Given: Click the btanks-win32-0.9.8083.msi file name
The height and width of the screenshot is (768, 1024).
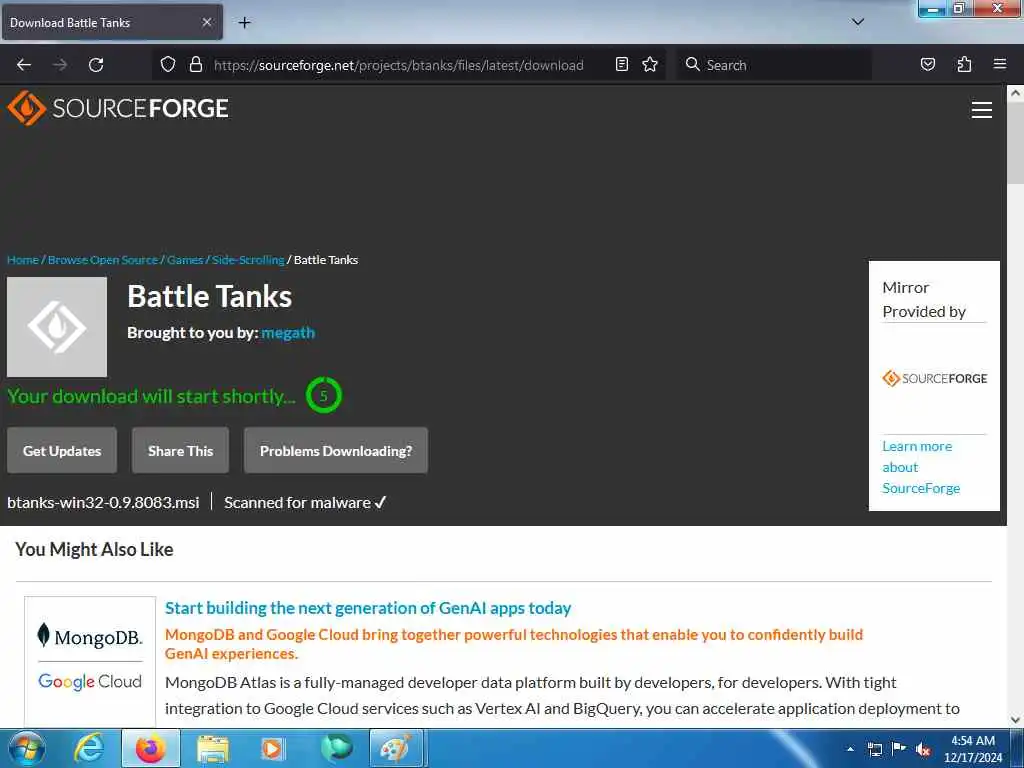Looking at the screenshot, I should pos(103,503).
